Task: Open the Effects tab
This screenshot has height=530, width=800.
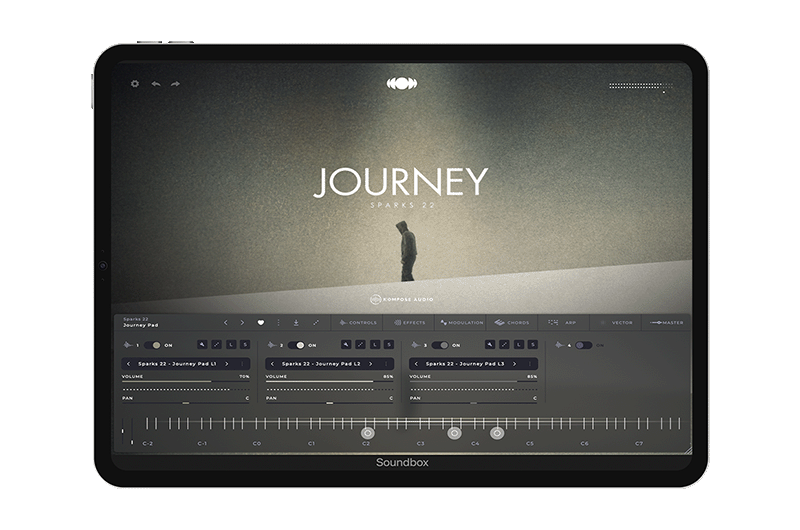Action: (410, 322)
